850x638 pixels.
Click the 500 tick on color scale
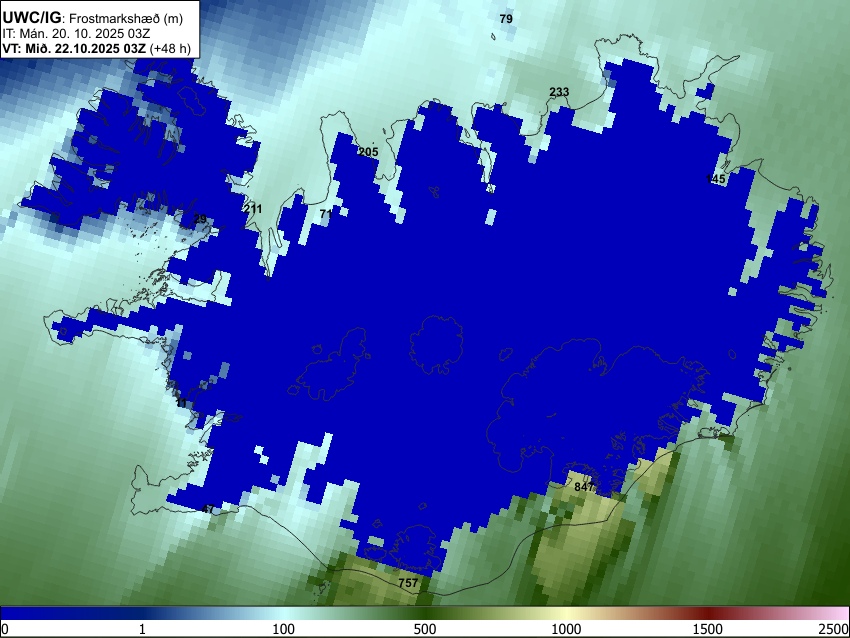[x=425, y=629]
